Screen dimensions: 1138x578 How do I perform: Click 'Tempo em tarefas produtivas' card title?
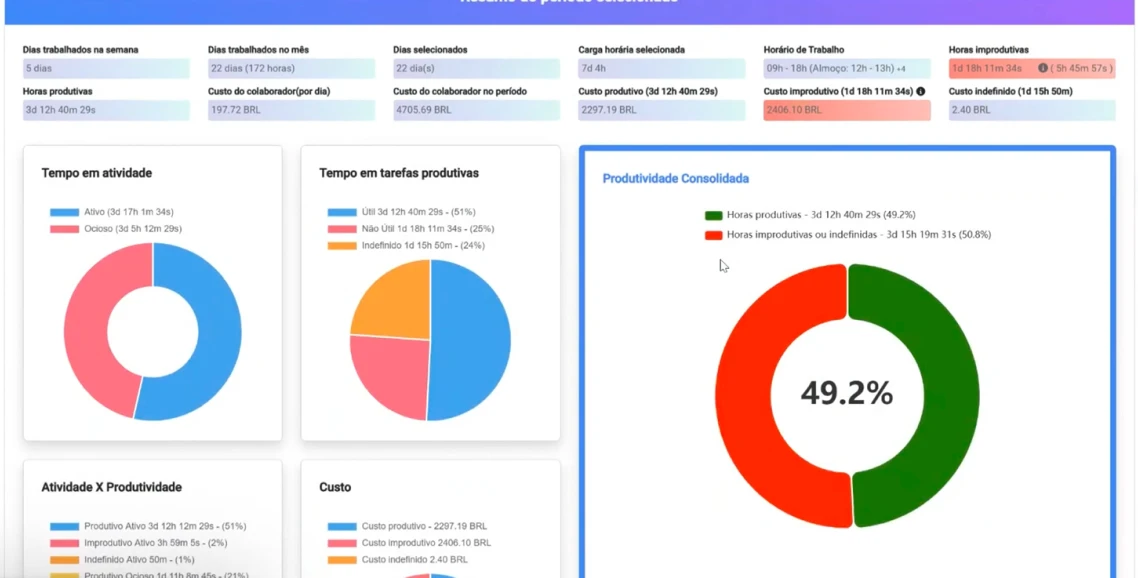(399, 173)
